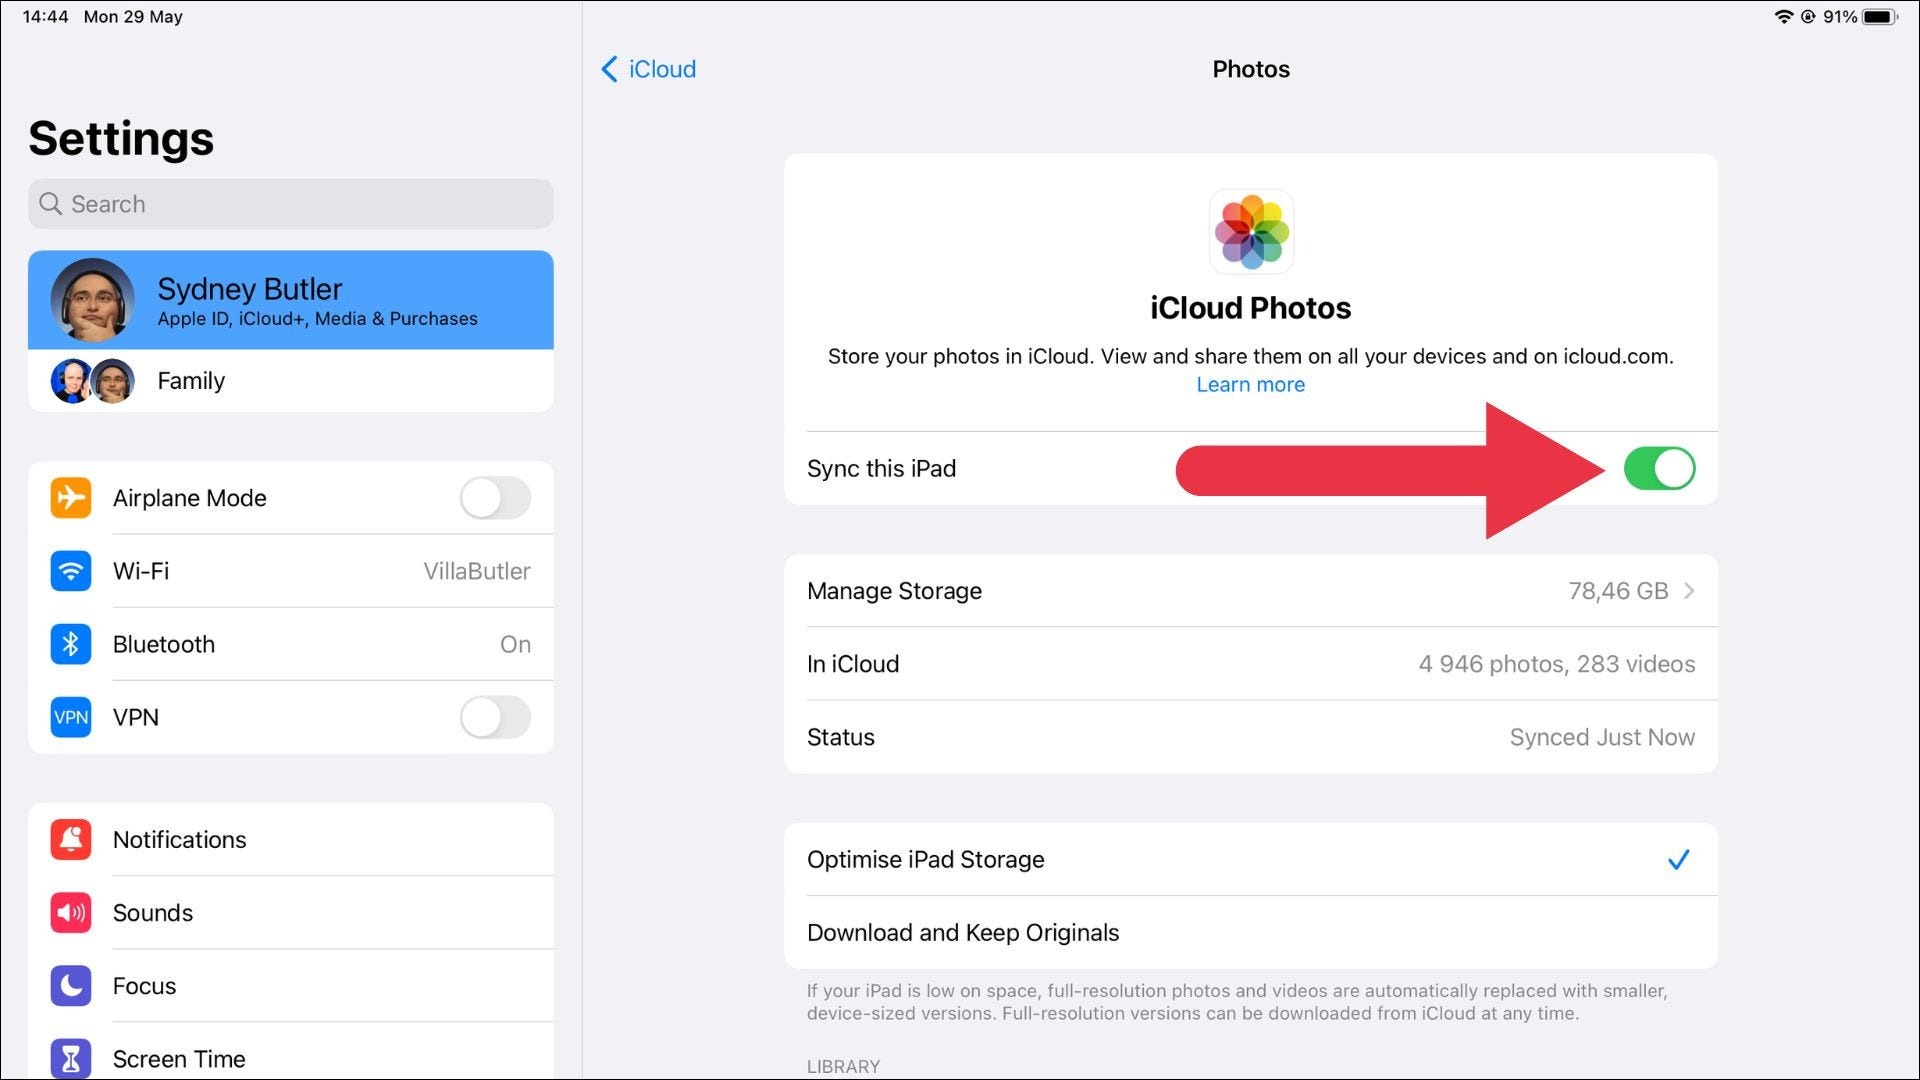Viewport: 1920px width, 1080px height.
Task: Tap the Focus icon
Action: (x=69, y=985)
